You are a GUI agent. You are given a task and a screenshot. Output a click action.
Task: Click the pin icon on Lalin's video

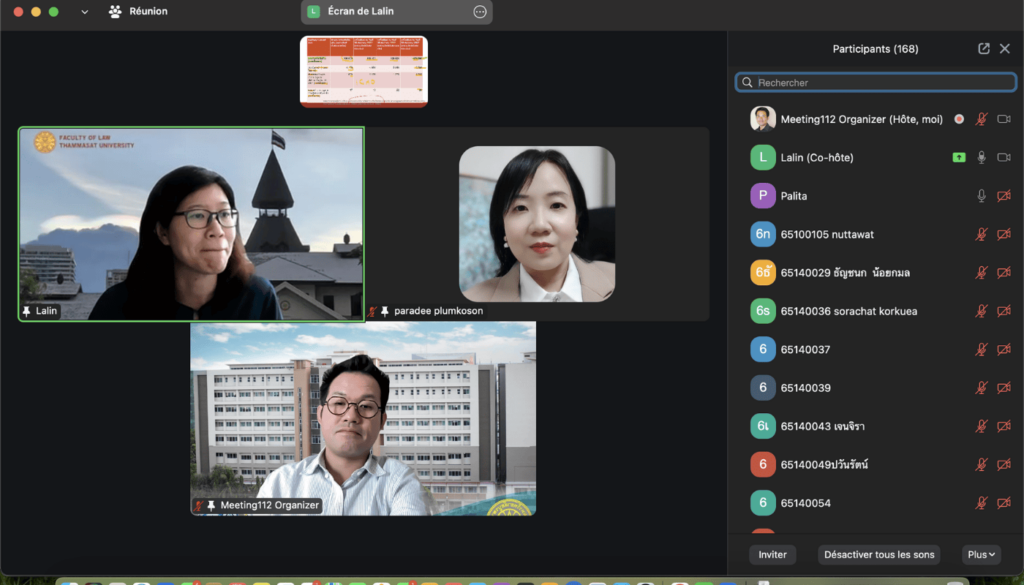pos(27,312)
